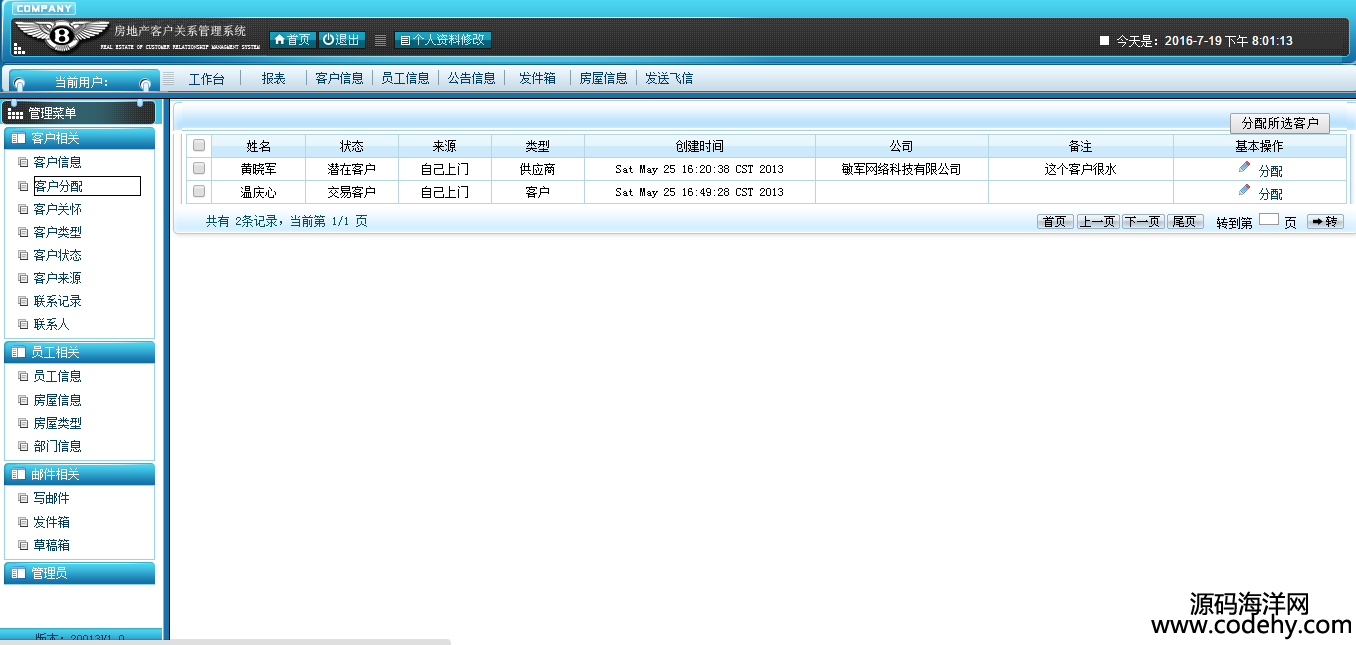1356x645 pixels.
Task: Open the 报表 top menu item
Action: click(273, 78)
